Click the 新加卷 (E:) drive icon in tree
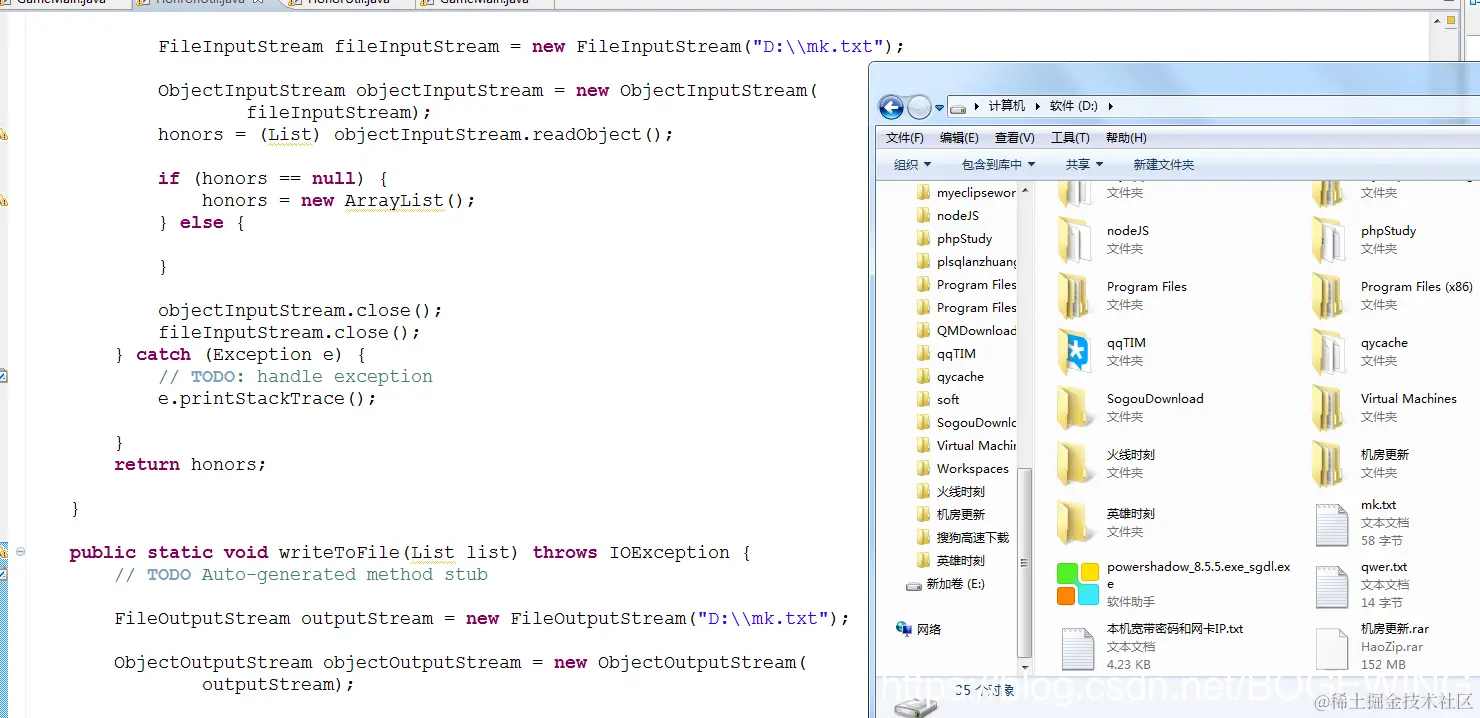The width and height of the screenshot is (1480, 718). pyautogui.click(x=914, y=584)
